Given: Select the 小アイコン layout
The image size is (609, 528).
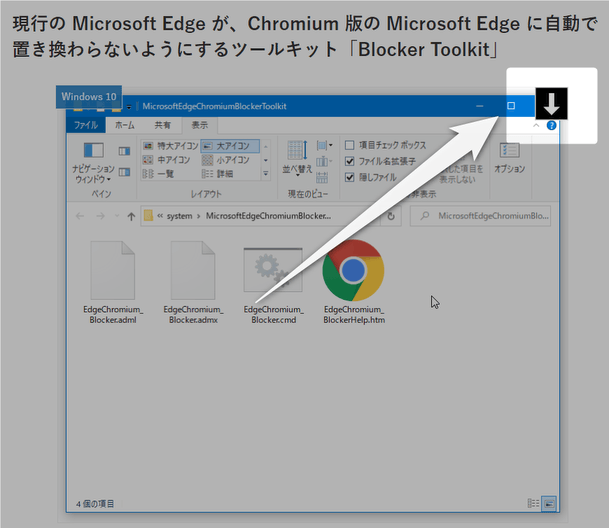Looking at the screenshot, I should coord(226,160).
